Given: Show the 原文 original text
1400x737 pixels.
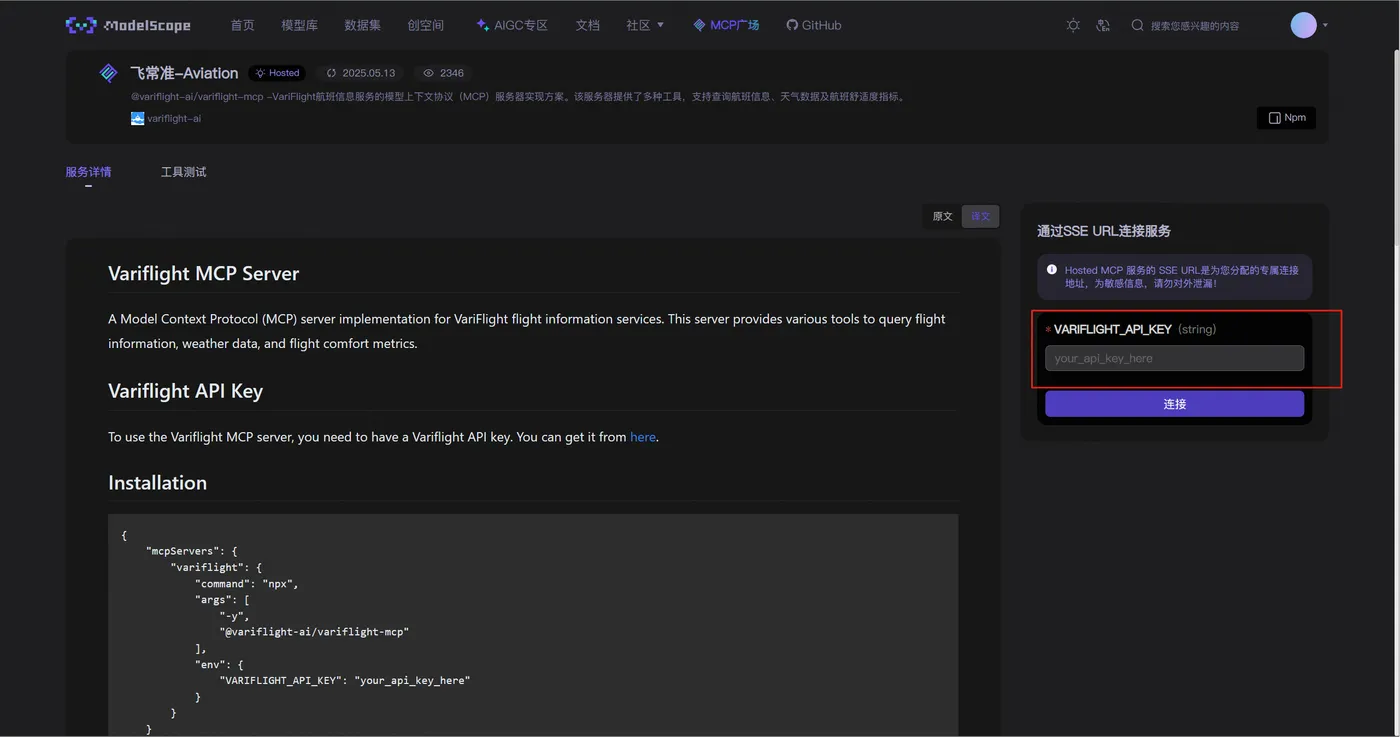Looking at the screenshot, I should 943,216.
